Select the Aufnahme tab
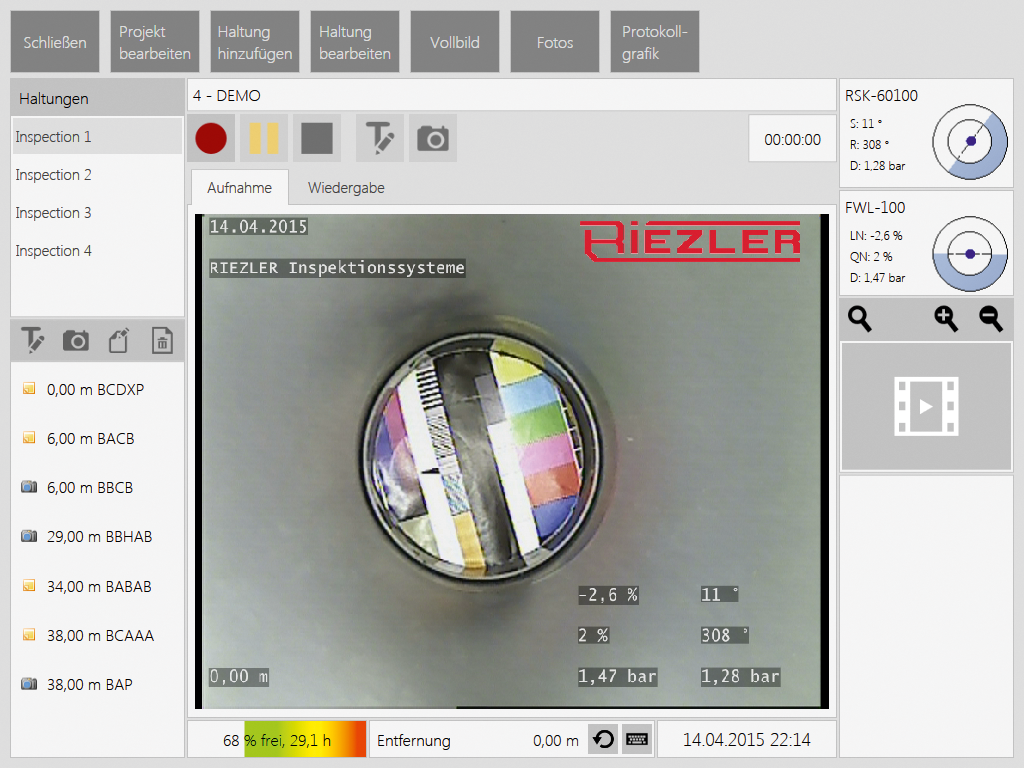Screen dimensions: 1024x768 (x=239, y=188)
